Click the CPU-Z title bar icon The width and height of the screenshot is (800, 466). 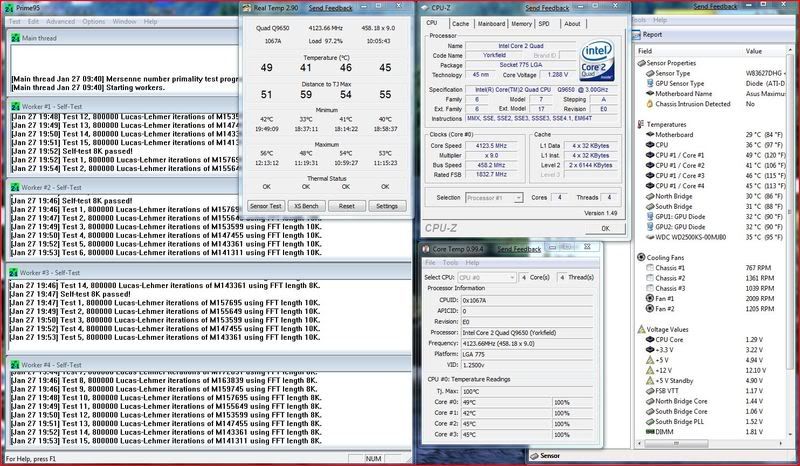coord(424,8)
